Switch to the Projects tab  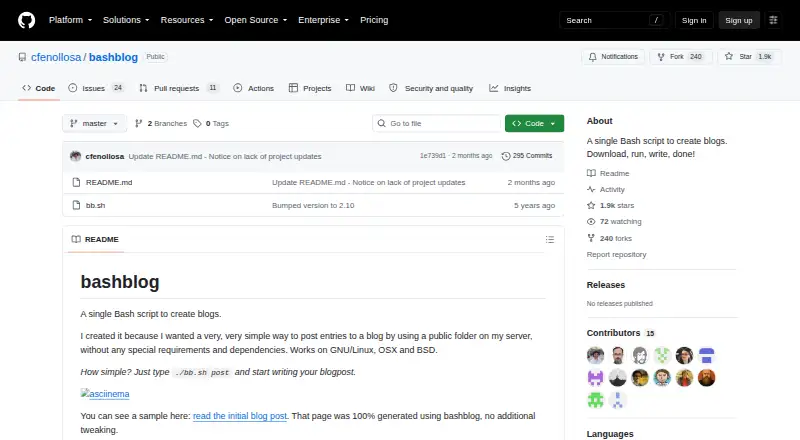(x=310, y=88)
